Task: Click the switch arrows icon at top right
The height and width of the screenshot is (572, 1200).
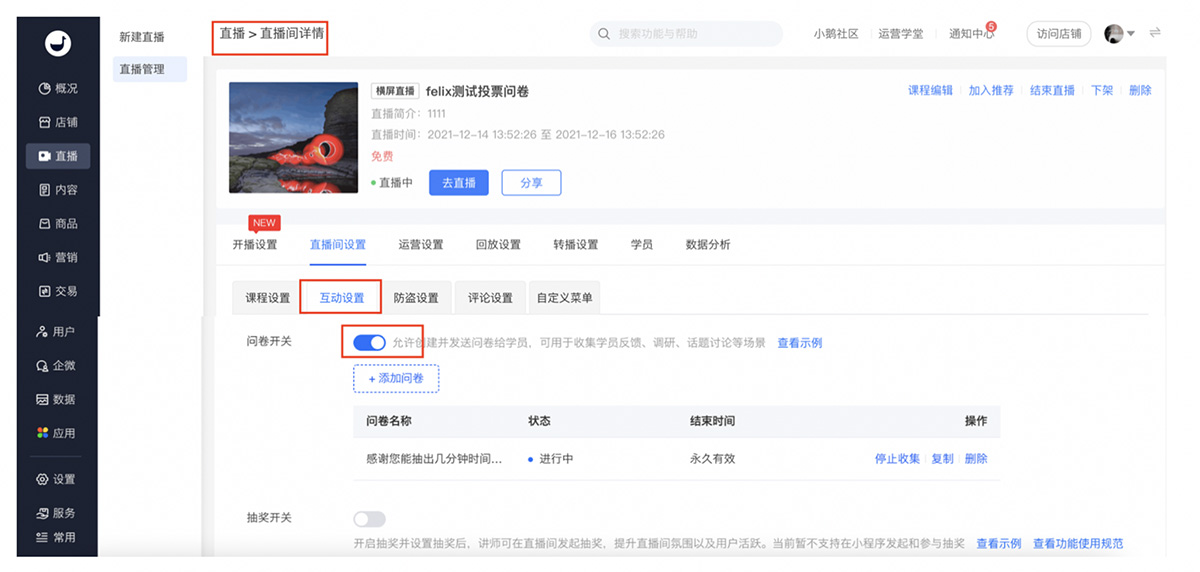Action: [x=1155, y=33]
